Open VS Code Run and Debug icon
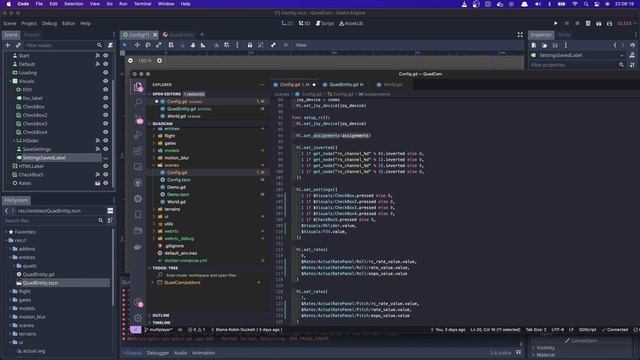This screenshot has width=640, height=360. click(x=138, y=135)
